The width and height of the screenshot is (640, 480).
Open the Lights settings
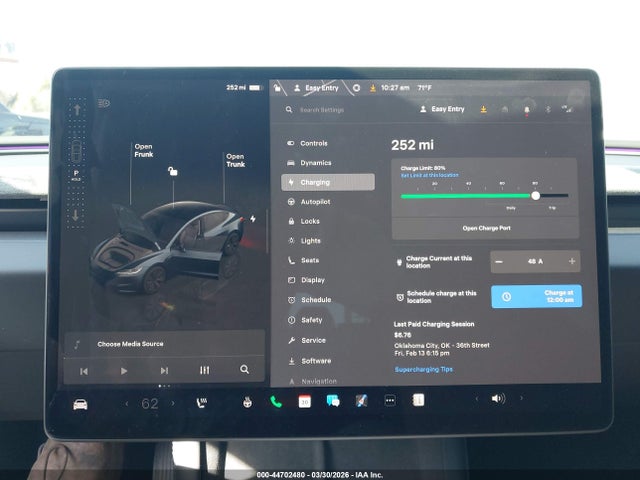point(304,241)
